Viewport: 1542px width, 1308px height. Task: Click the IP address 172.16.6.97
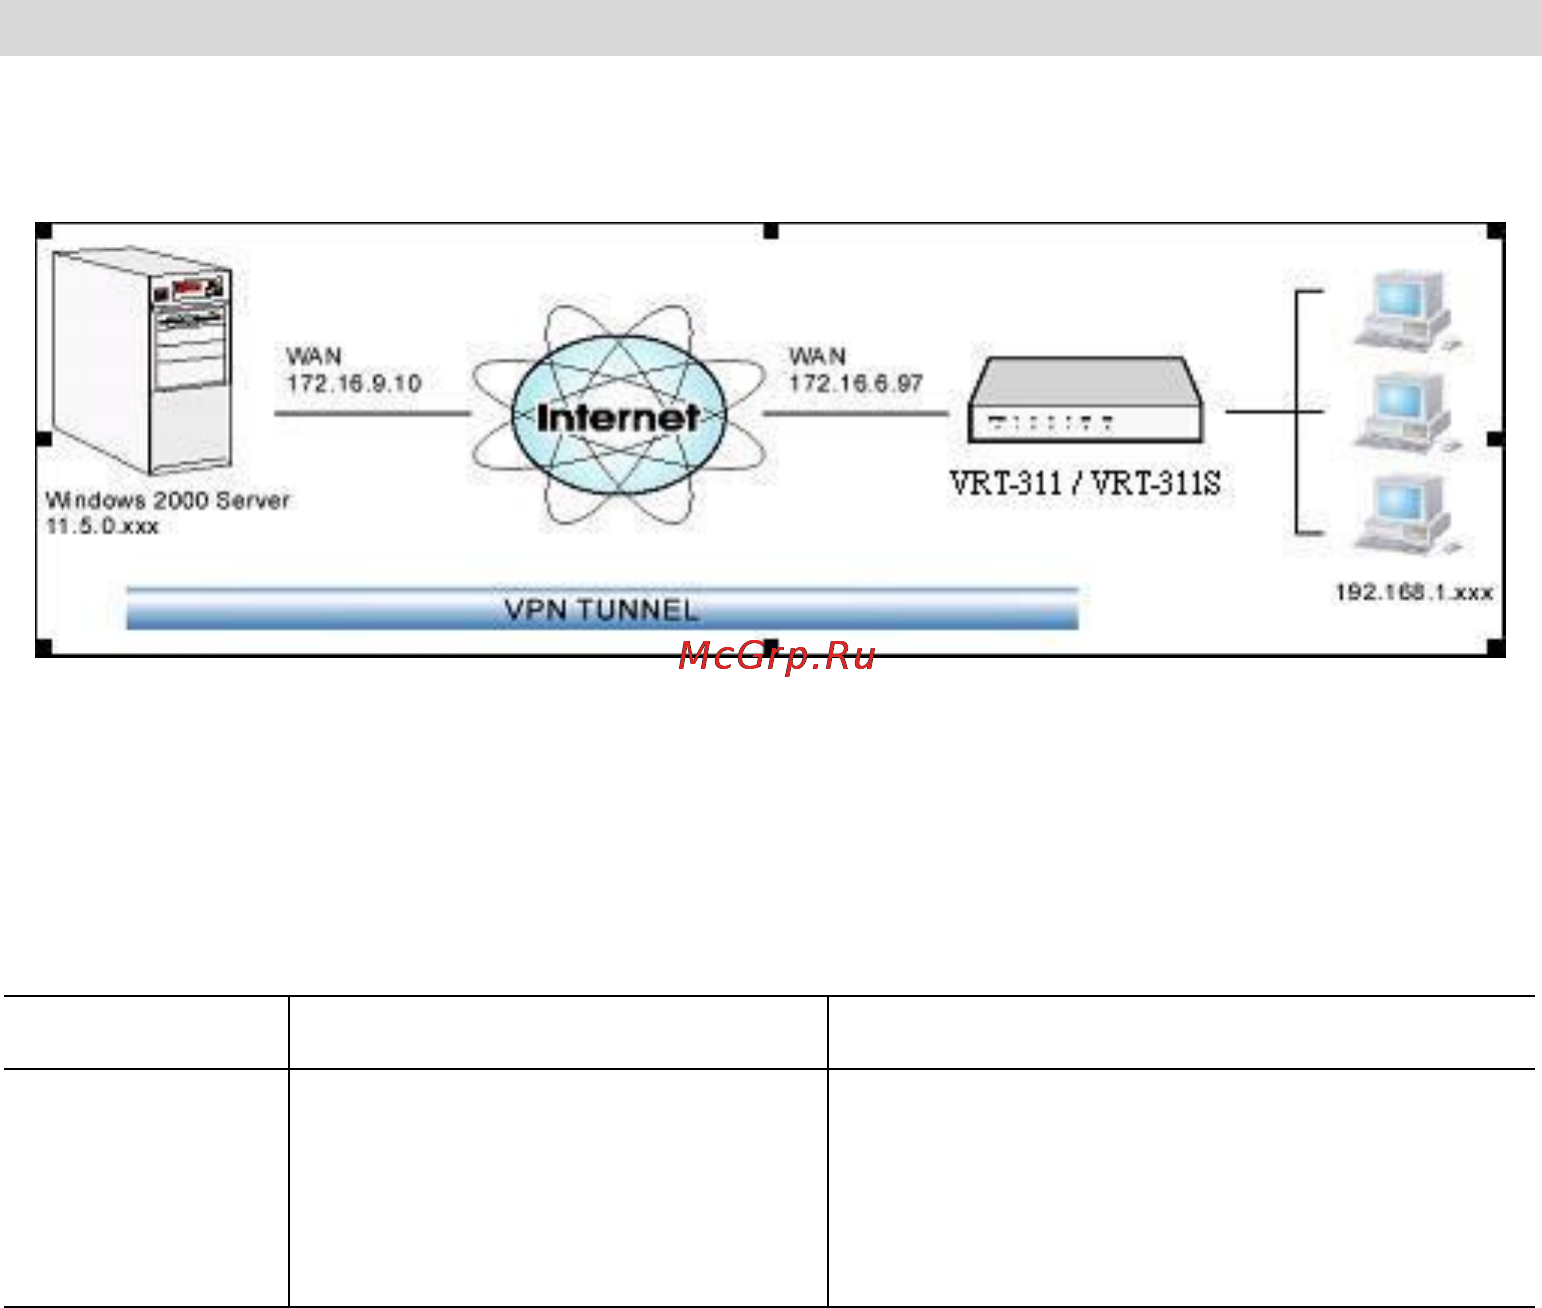click(x=856, y=384)
